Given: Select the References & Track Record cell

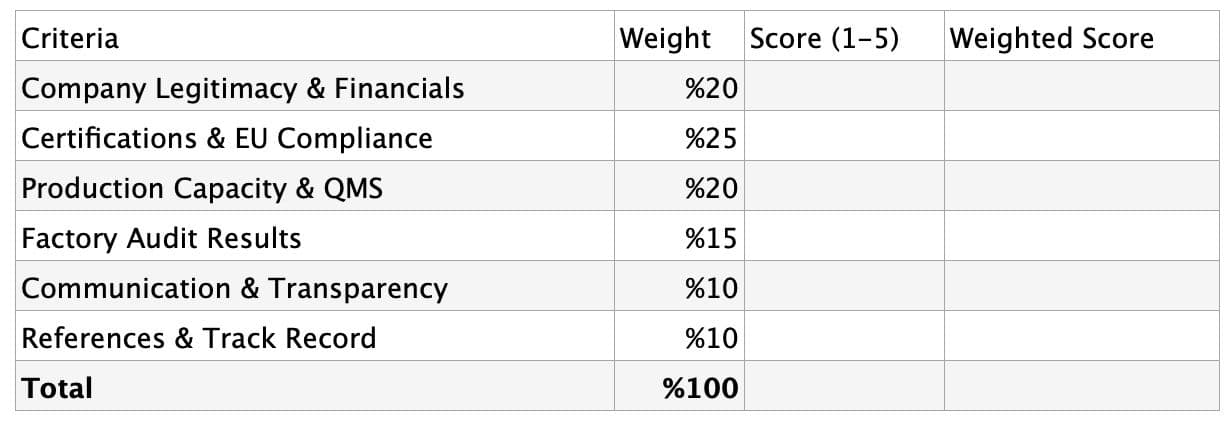Looking at the screenshot, I should pos(199,338).
